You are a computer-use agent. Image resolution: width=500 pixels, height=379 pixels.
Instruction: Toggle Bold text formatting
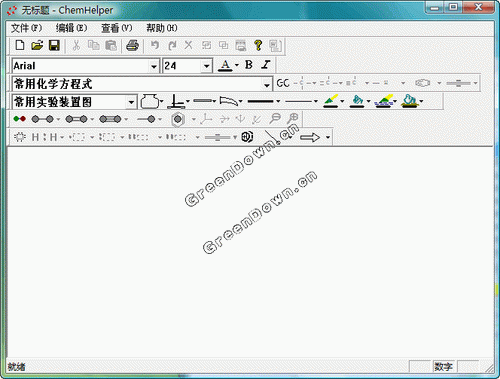(x=249, y=65)
